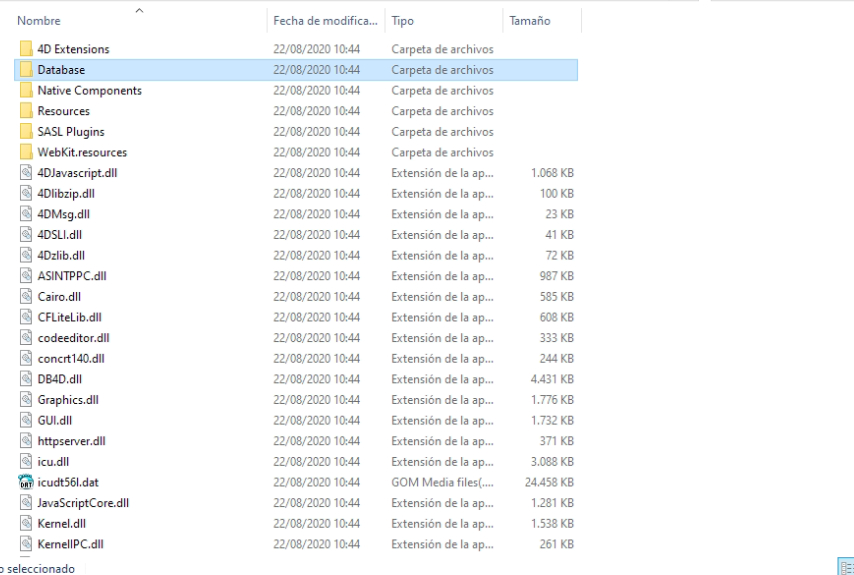Click the concrt140.dll file icon
Screen dimensions: 854x575
pyautogui.click(x=26, y=358)
